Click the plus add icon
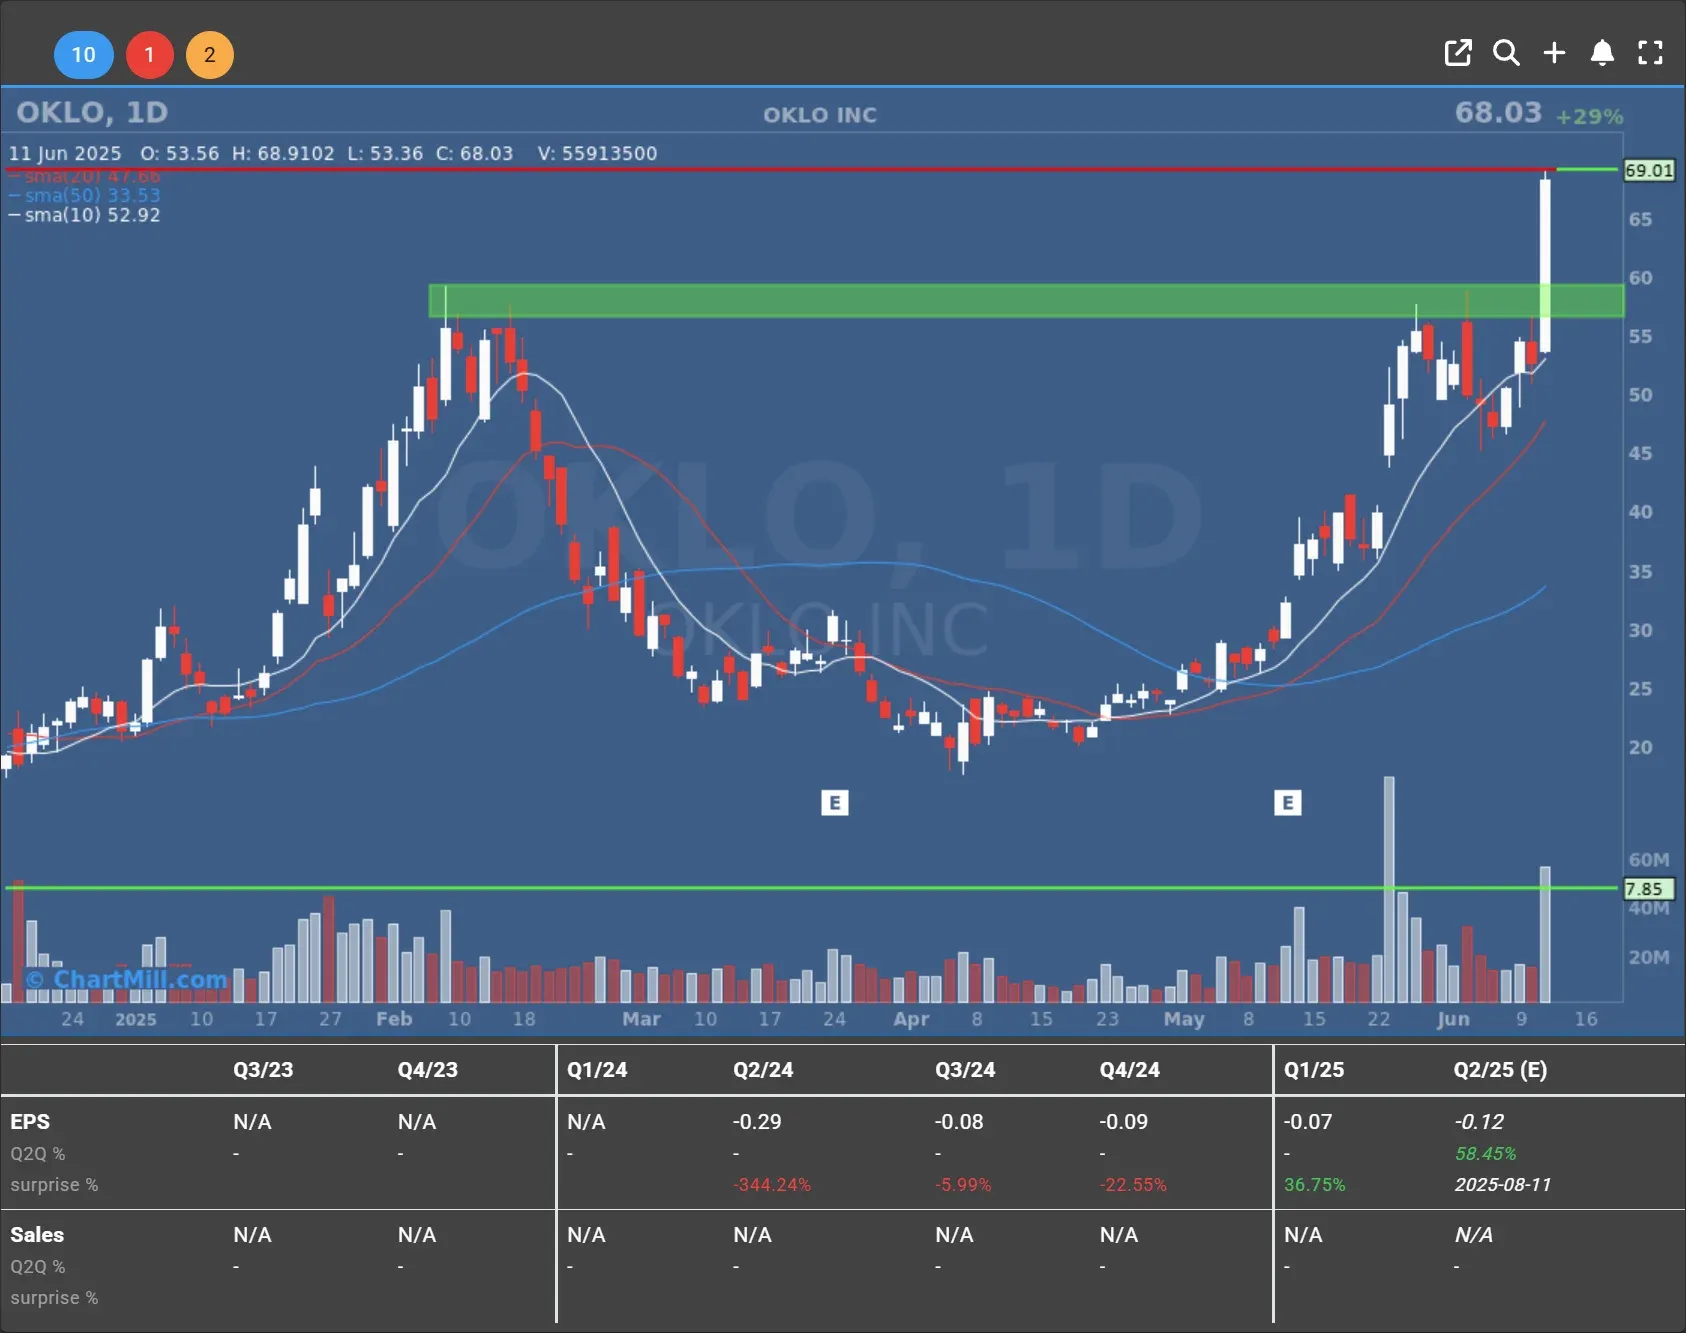Screen dimensions: 1686x1333 pyautogui.click(x=1554, y=53)
